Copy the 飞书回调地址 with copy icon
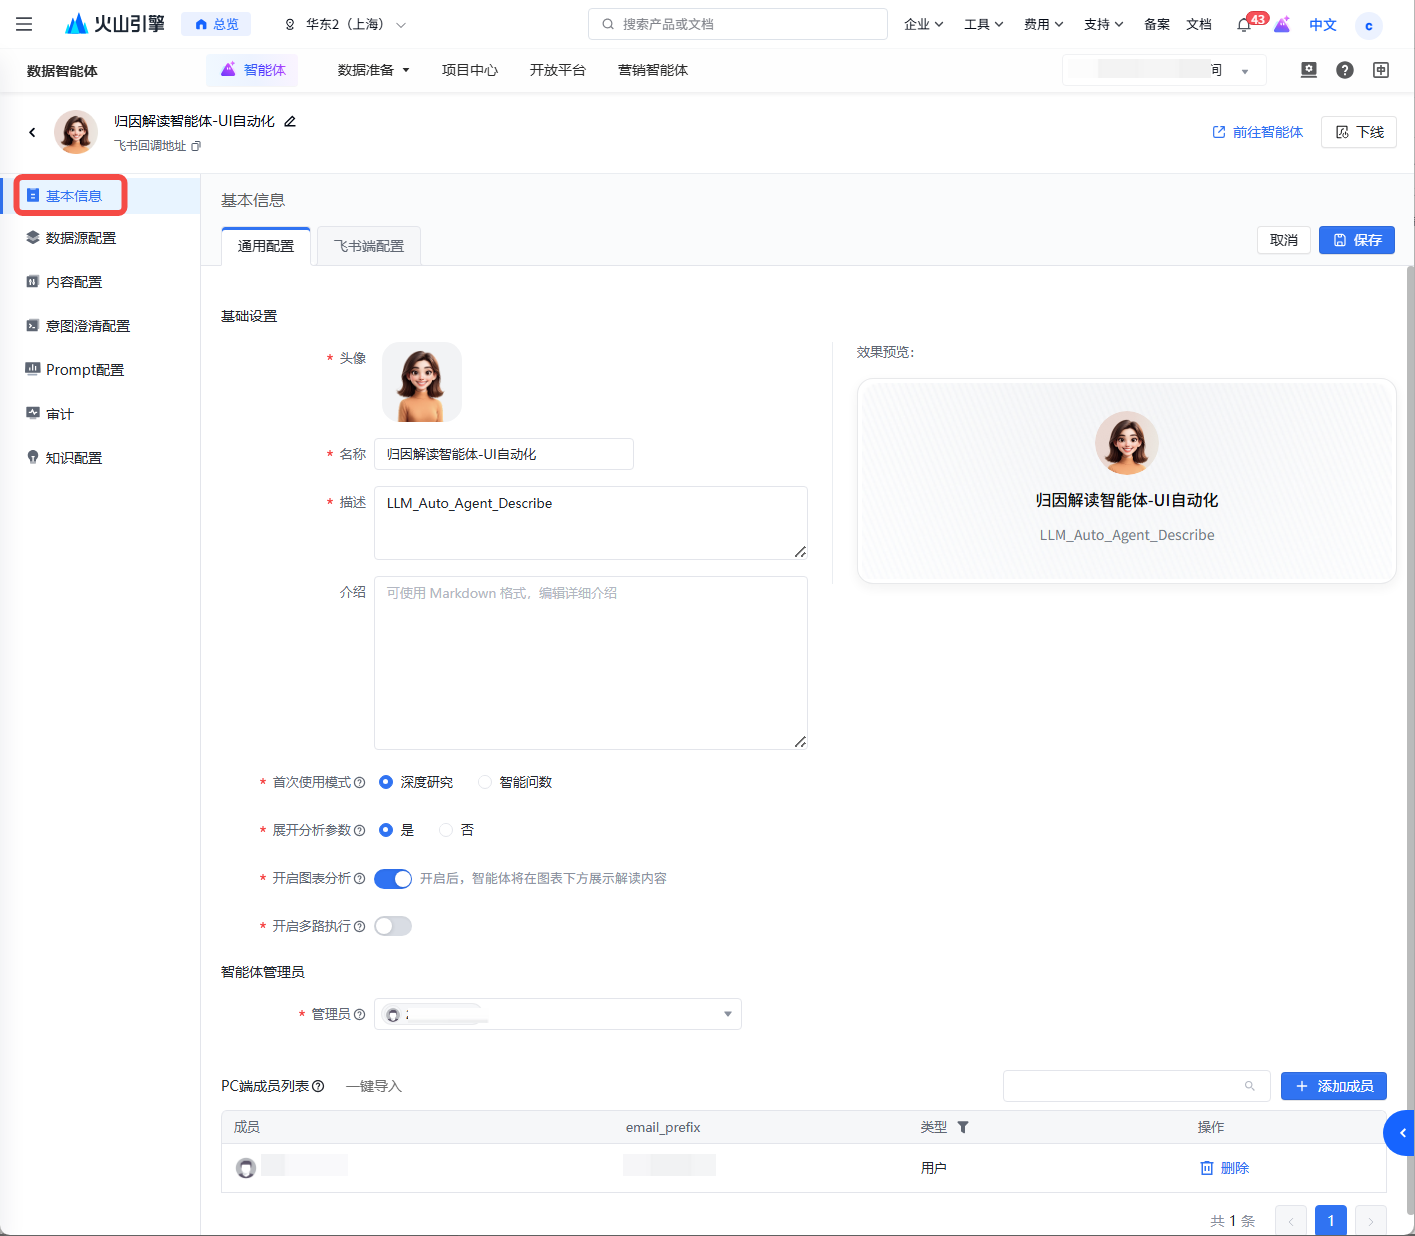This screenshot has width=1415, height=1236. 196,146
